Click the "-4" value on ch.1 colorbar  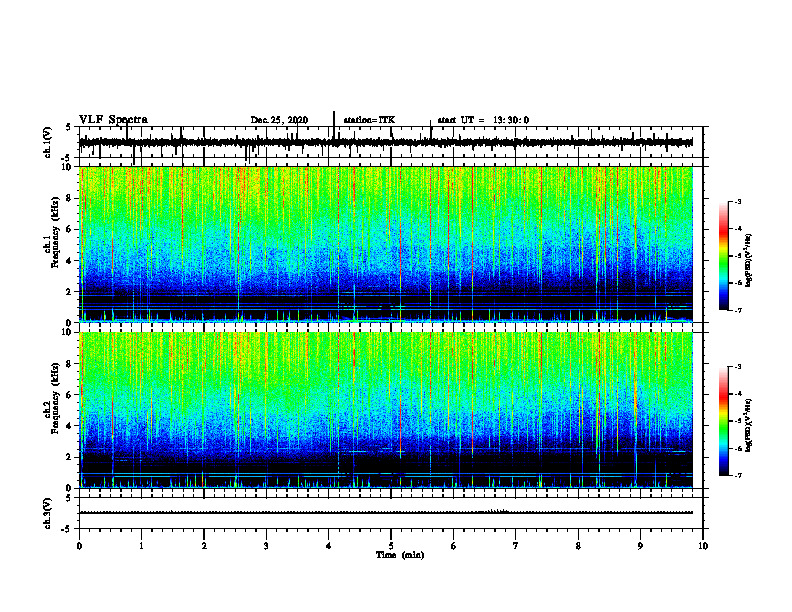[738, 229]
